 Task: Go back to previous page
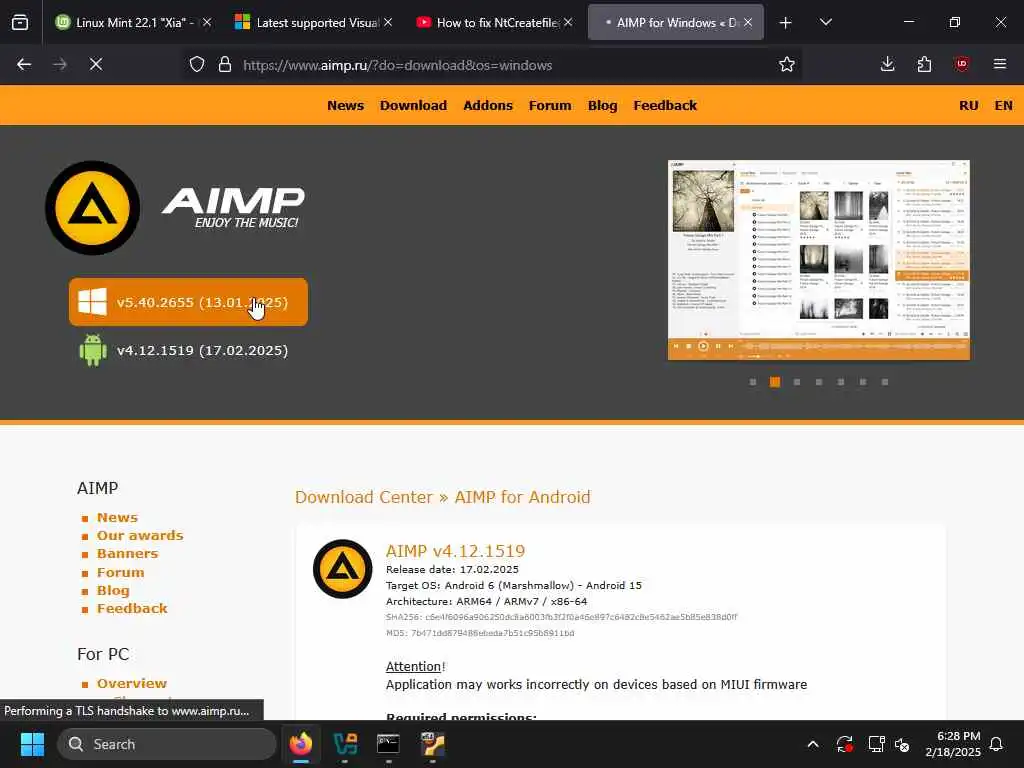(x=24, y=64)
